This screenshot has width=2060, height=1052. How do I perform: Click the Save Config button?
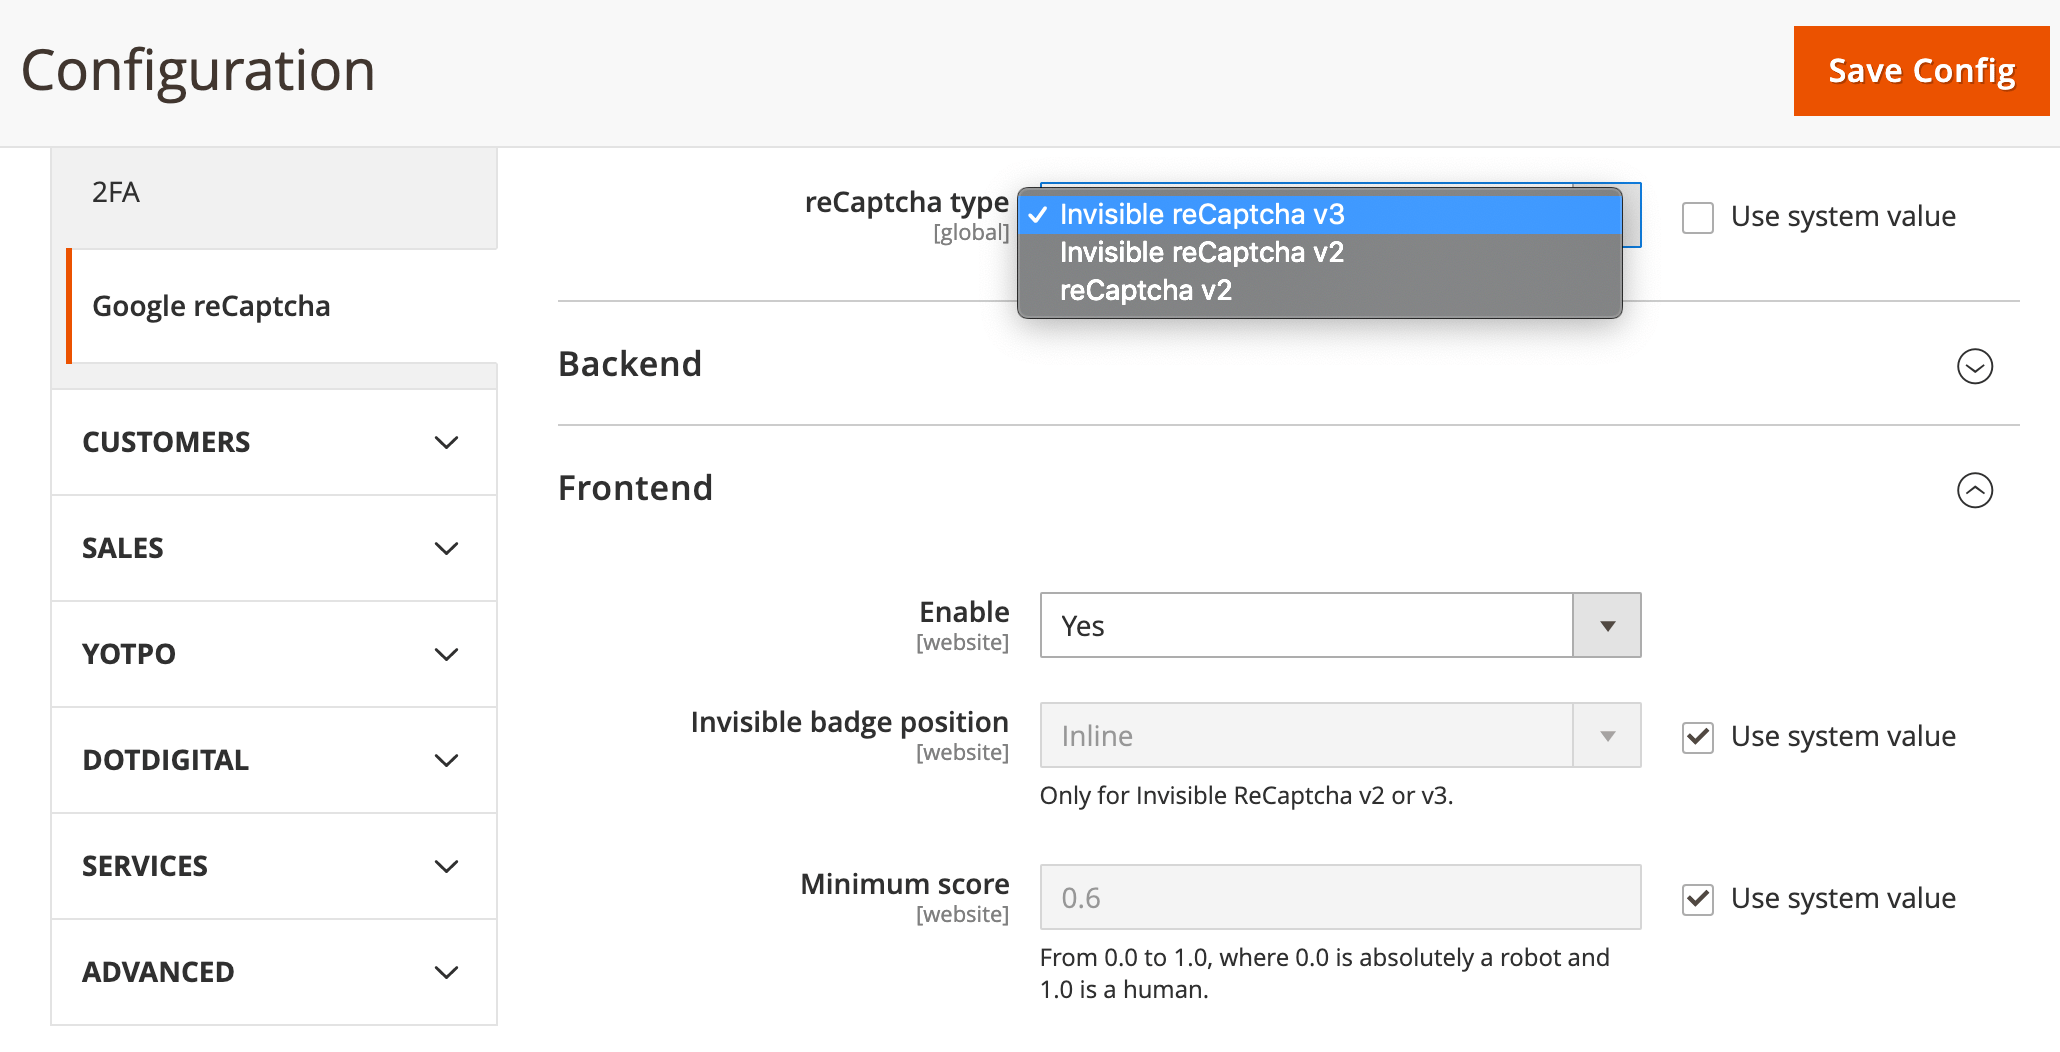(x=1920, y=70)
